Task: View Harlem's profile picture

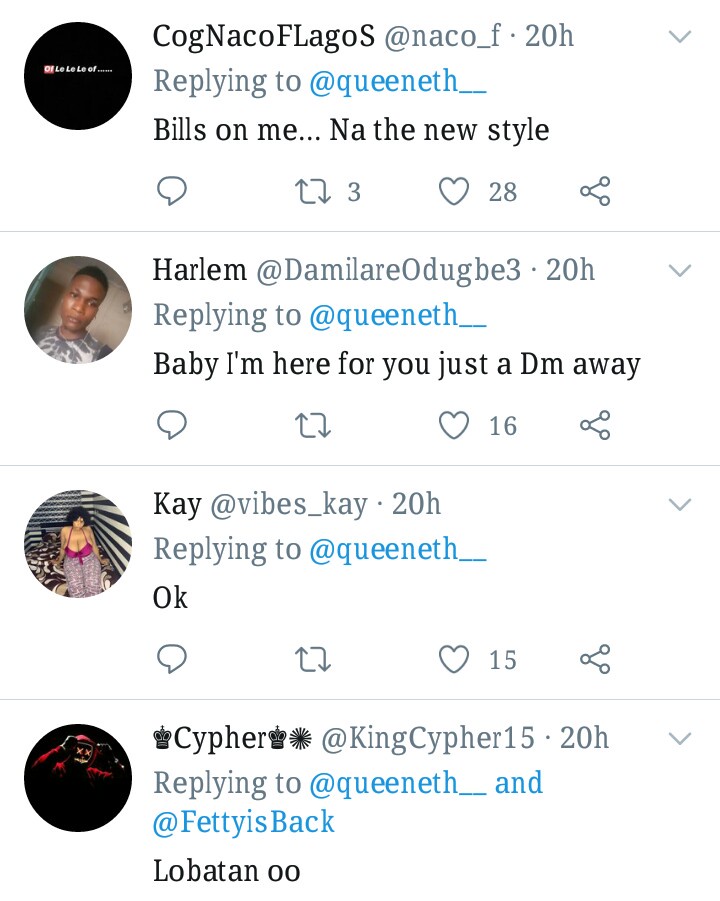Action: click(78, 310)
